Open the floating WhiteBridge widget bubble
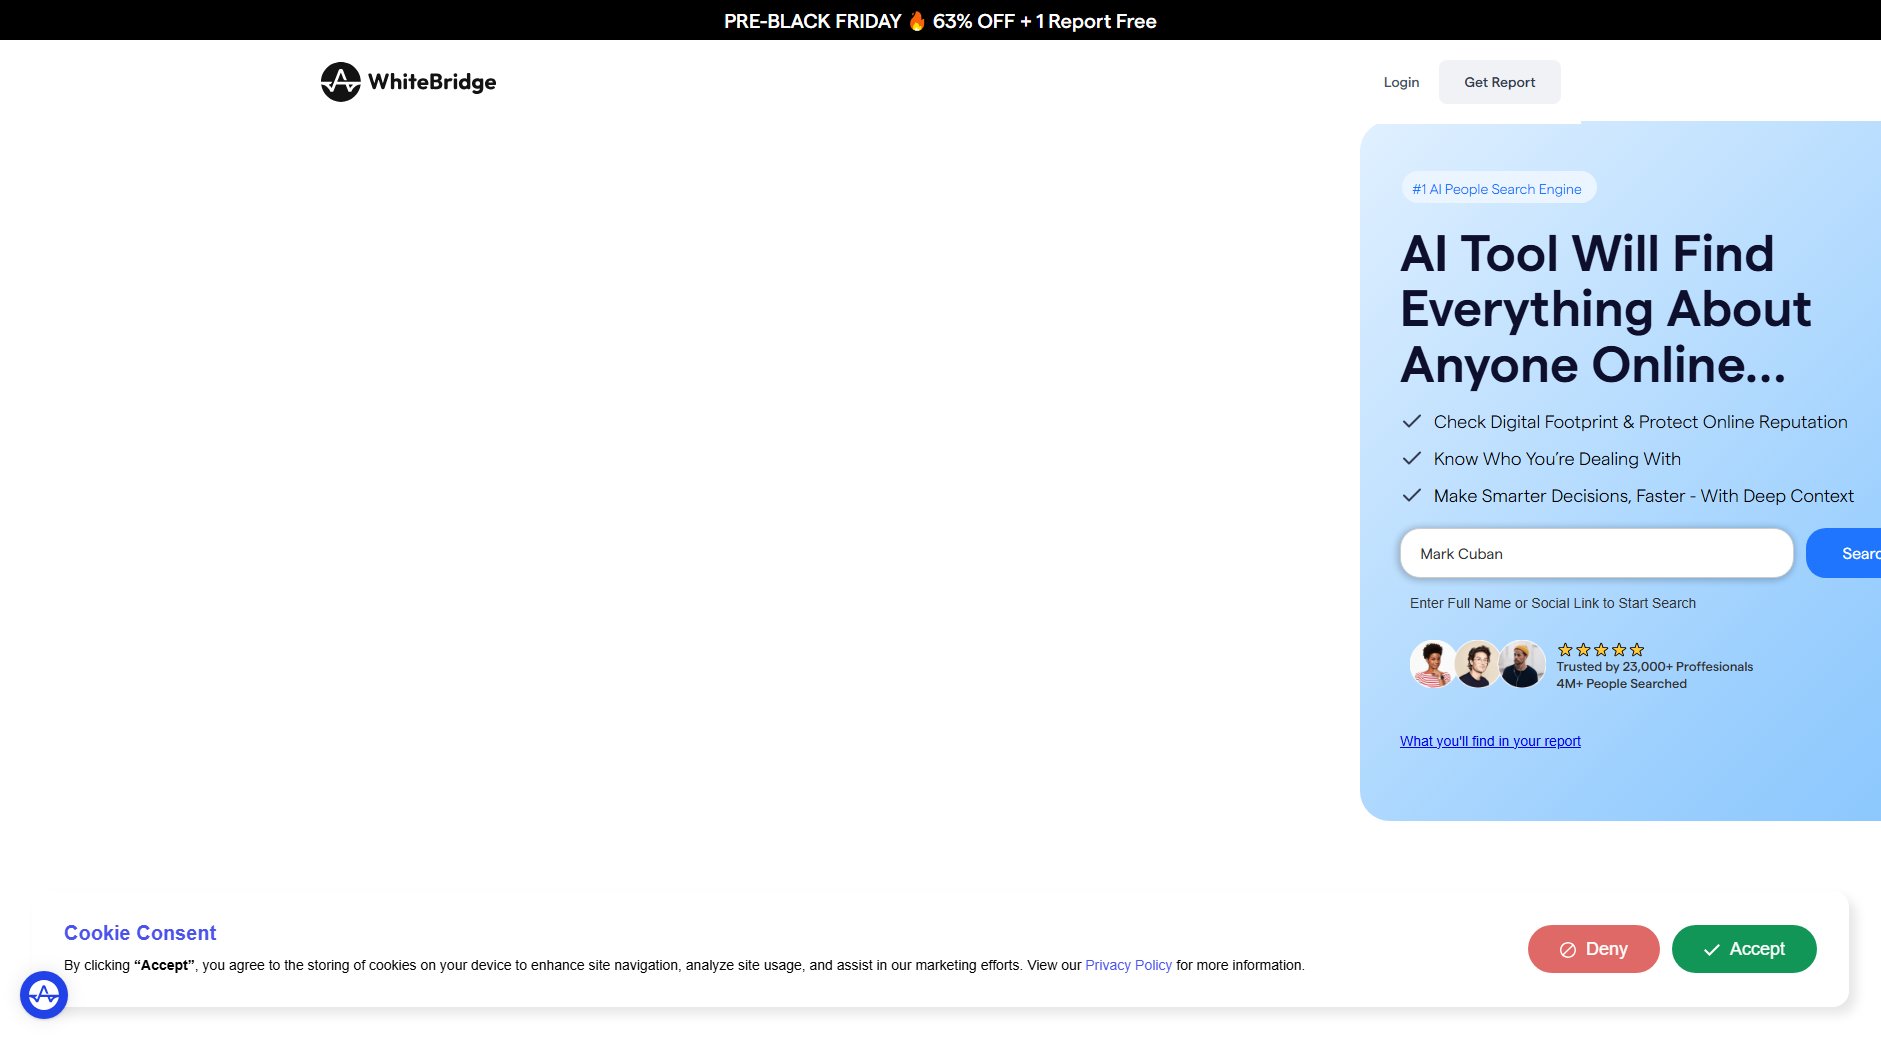This screenshot has height=1039, width=1881. [x=42, y=994]
